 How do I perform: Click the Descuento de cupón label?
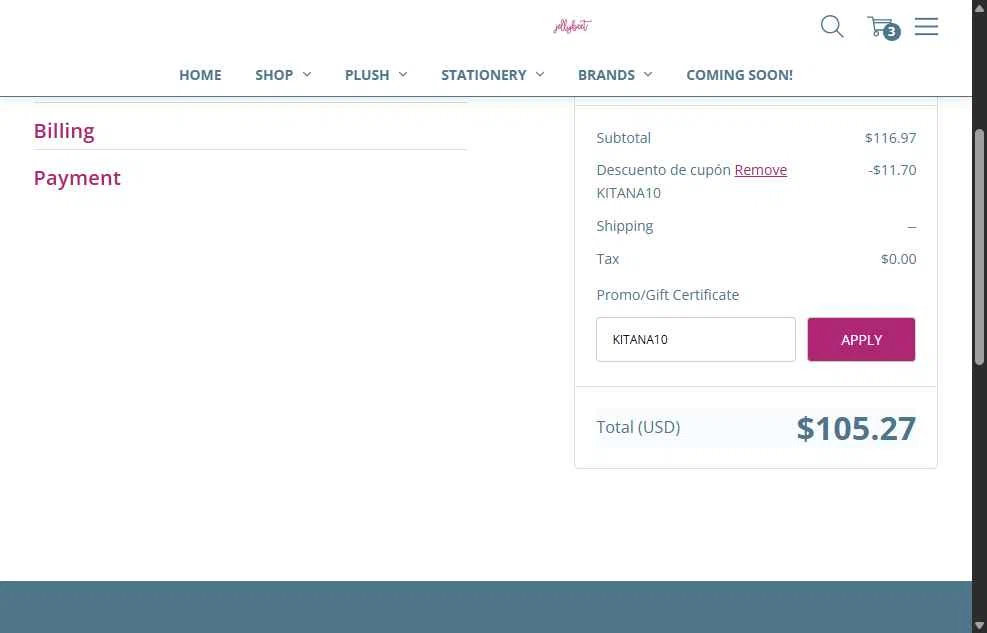(663, 170)
